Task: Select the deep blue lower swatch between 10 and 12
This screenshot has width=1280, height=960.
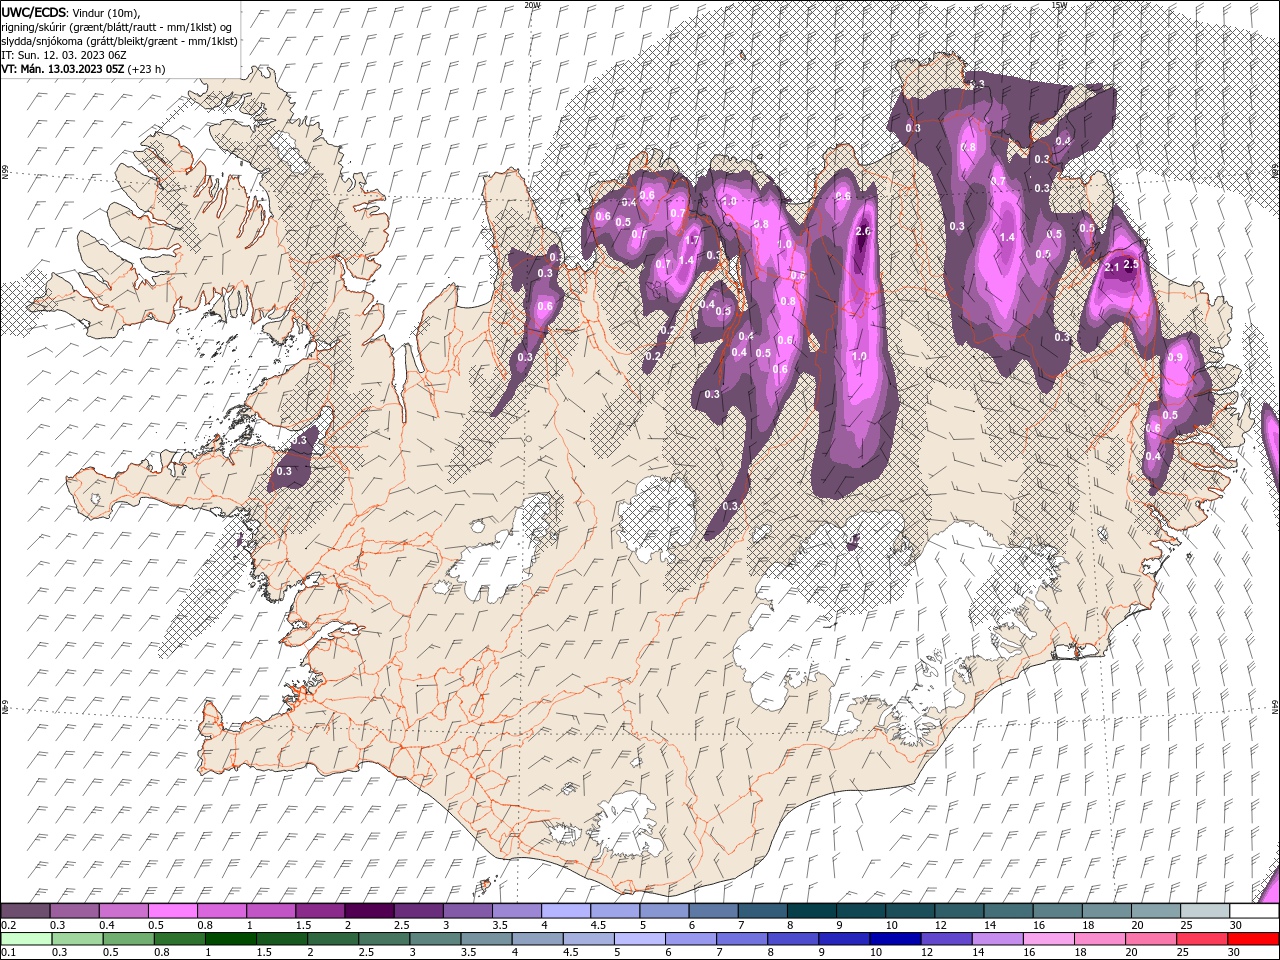Action: 895,939
